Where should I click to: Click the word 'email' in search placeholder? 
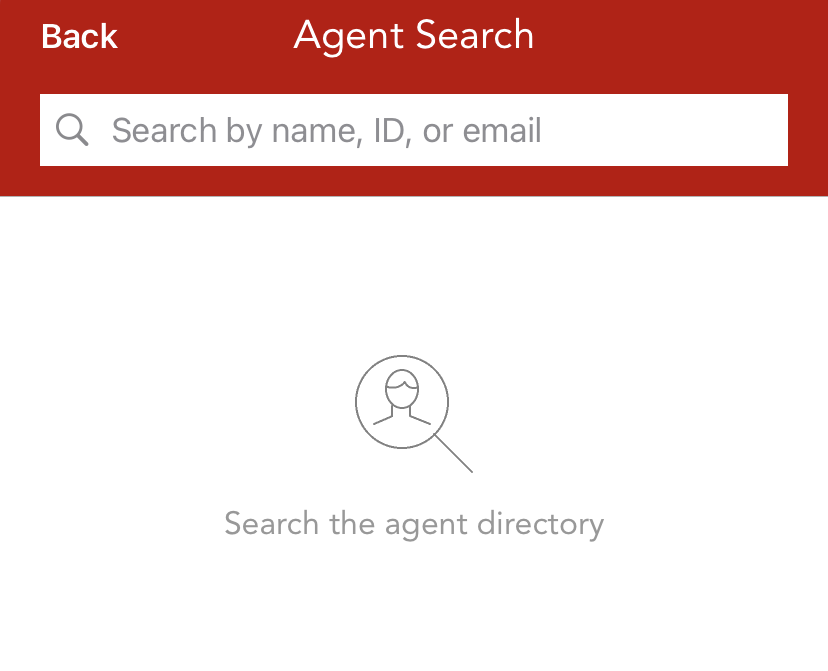502,130
